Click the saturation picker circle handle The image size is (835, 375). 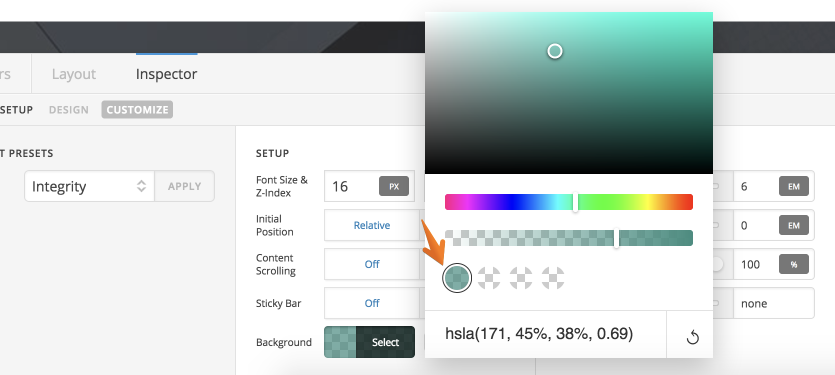(x=555, y=51)
